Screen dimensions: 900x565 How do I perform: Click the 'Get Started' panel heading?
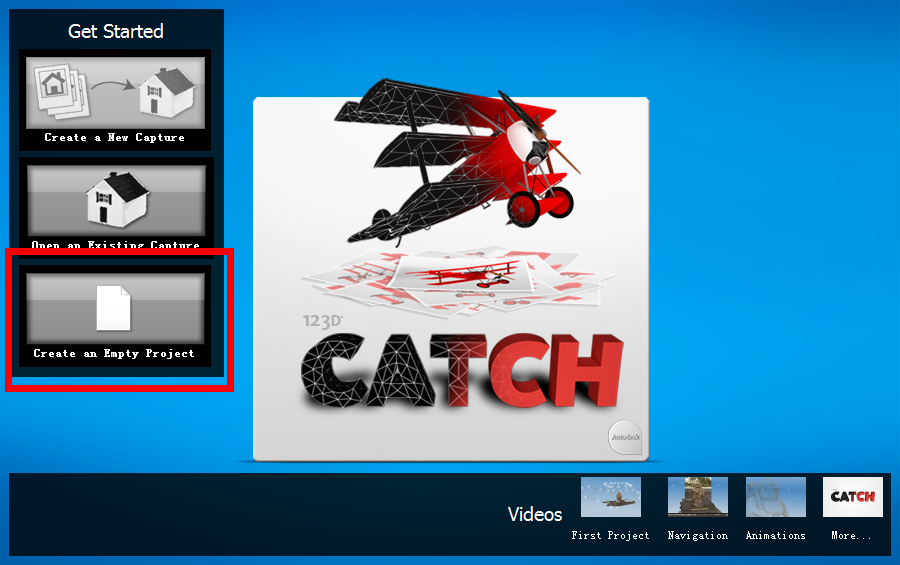pos(115,31)
